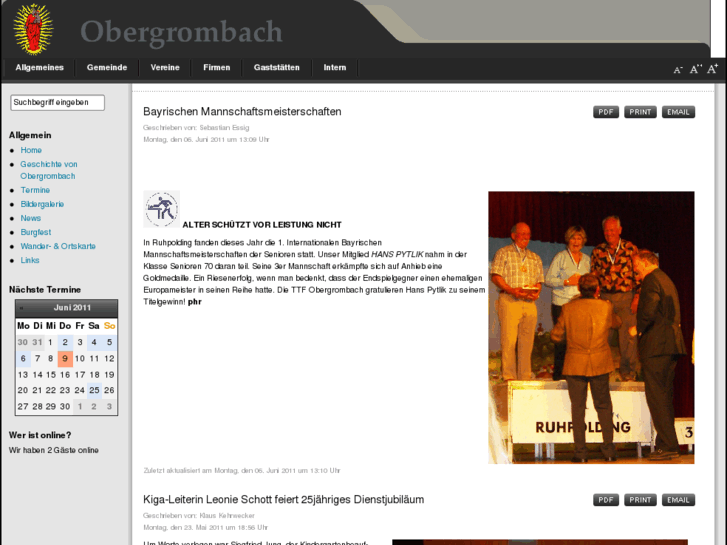The image size is (727, 545).
Task: Click 'Geschrieben von: Sebastian Essig' text
Action: pyautogui.click(x=196, y=128)
